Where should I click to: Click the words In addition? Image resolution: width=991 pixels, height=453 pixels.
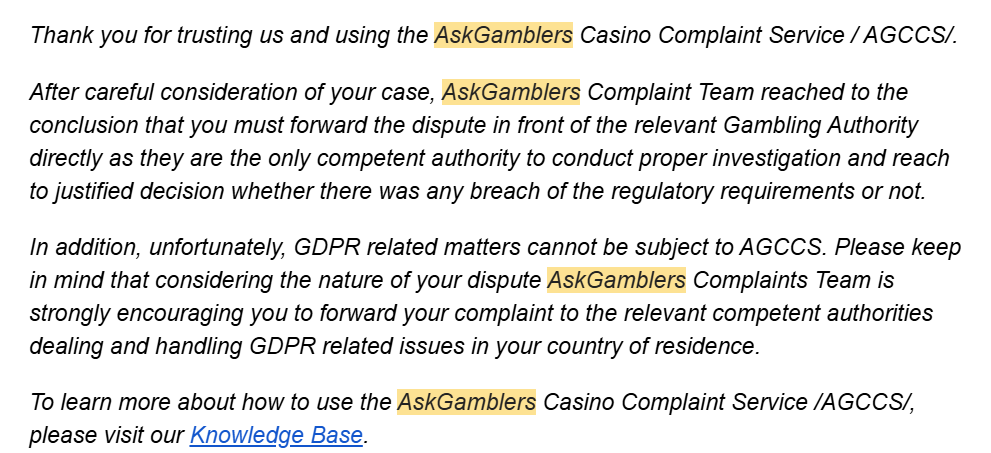pos(85,247)
